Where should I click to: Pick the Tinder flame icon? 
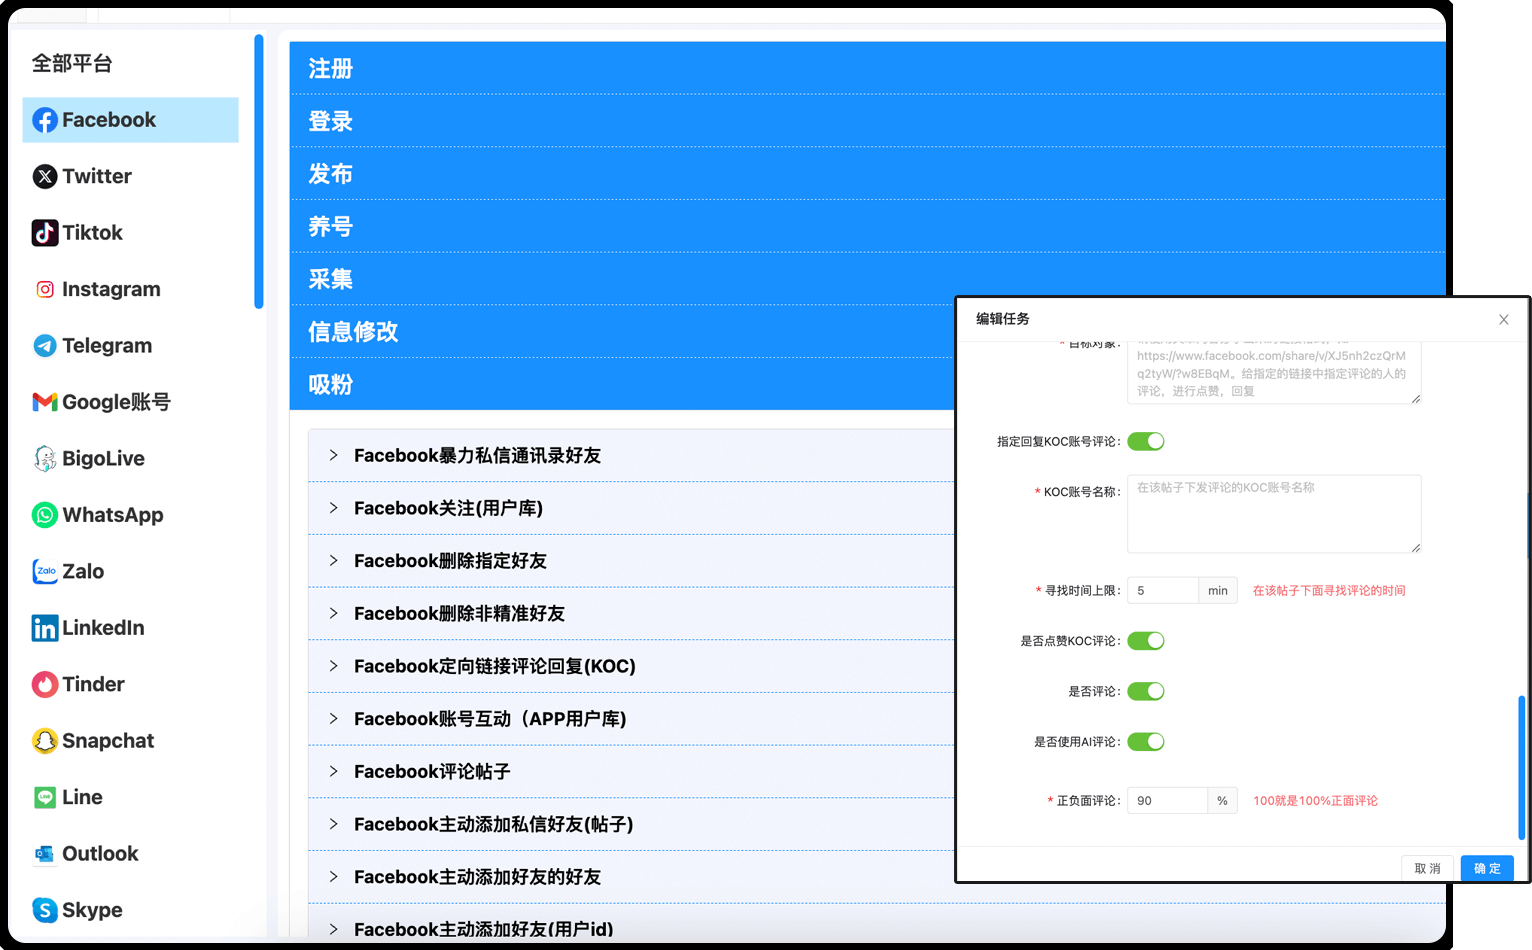tap(45, 684)
